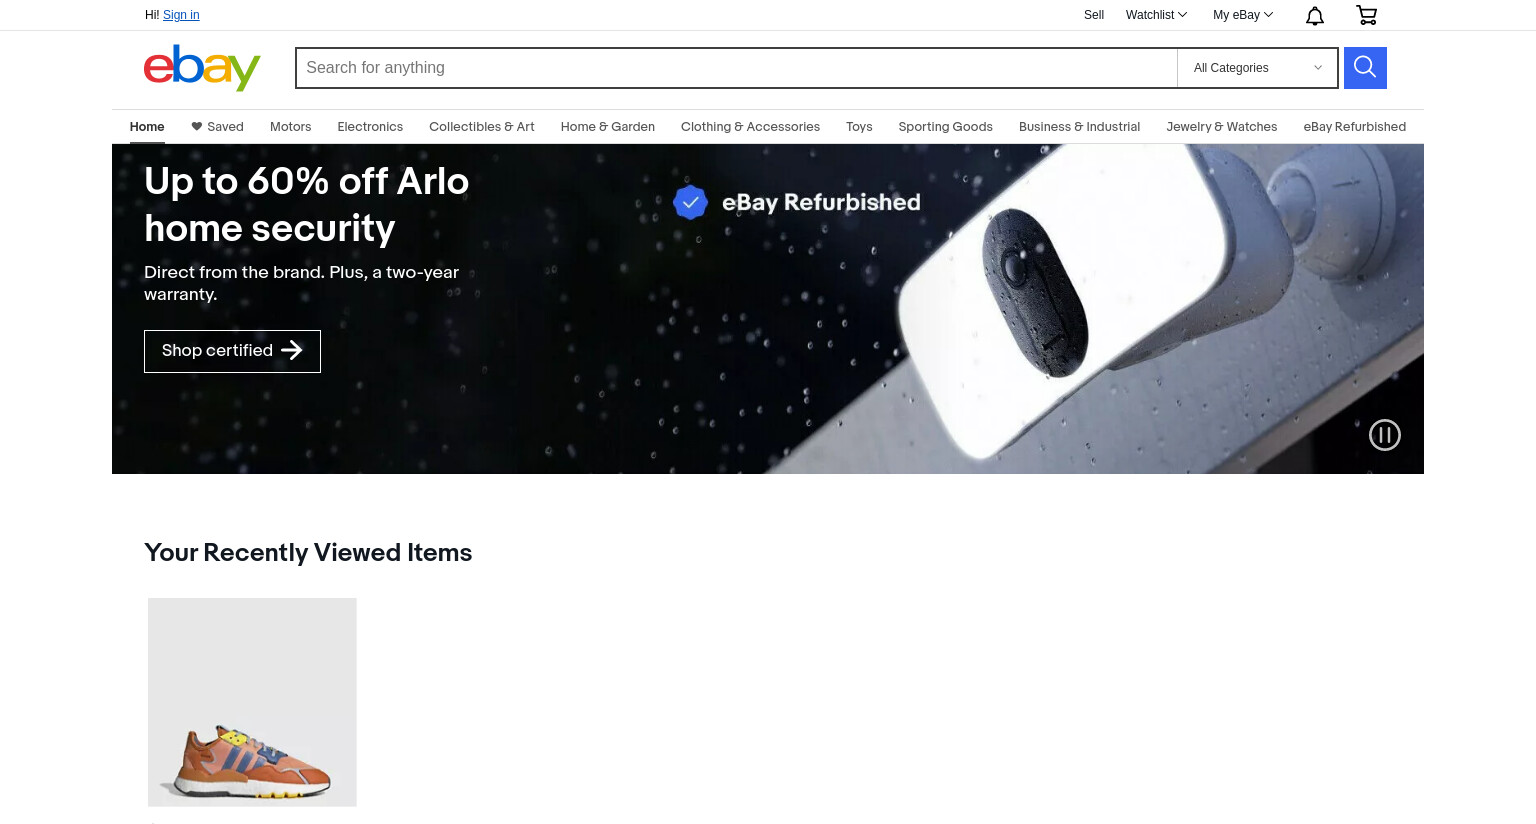Click the Search for anything field
This screenshot has width=1536, height=824.
[x=737, y=68]
